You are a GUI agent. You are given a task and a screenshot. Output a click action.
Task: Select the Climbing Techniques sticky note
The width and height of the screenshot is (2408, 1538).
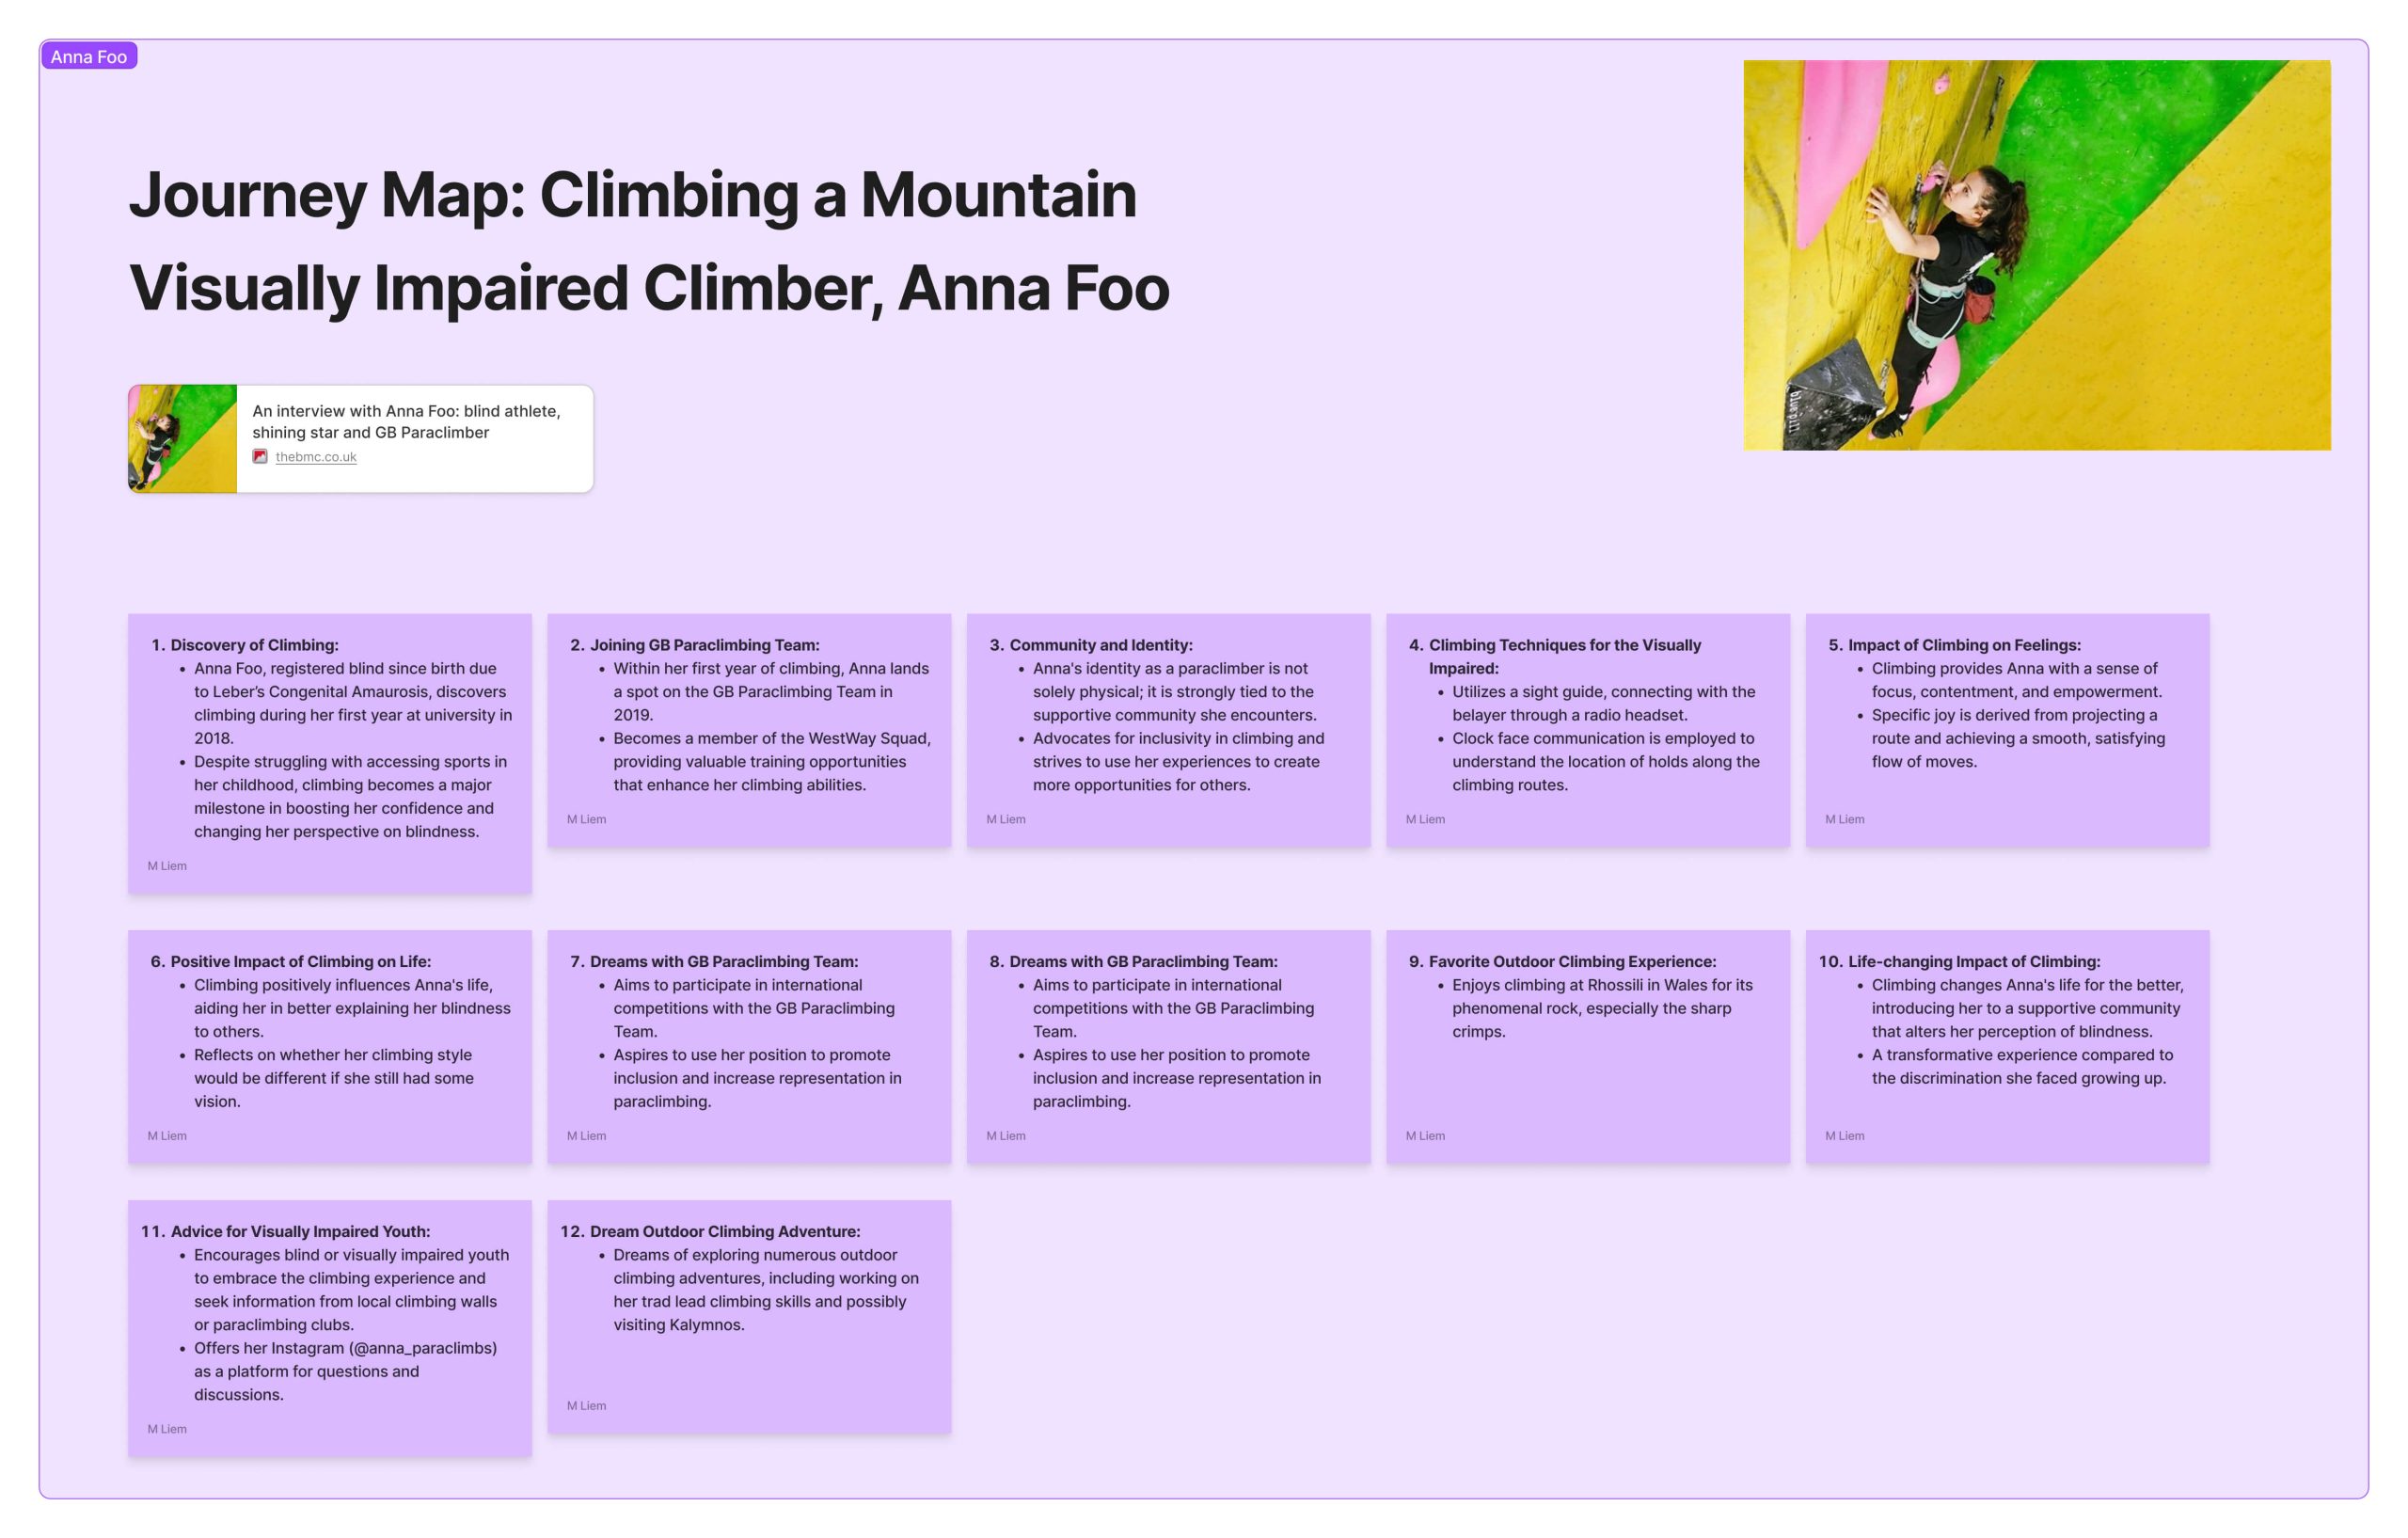point(1587,730)
